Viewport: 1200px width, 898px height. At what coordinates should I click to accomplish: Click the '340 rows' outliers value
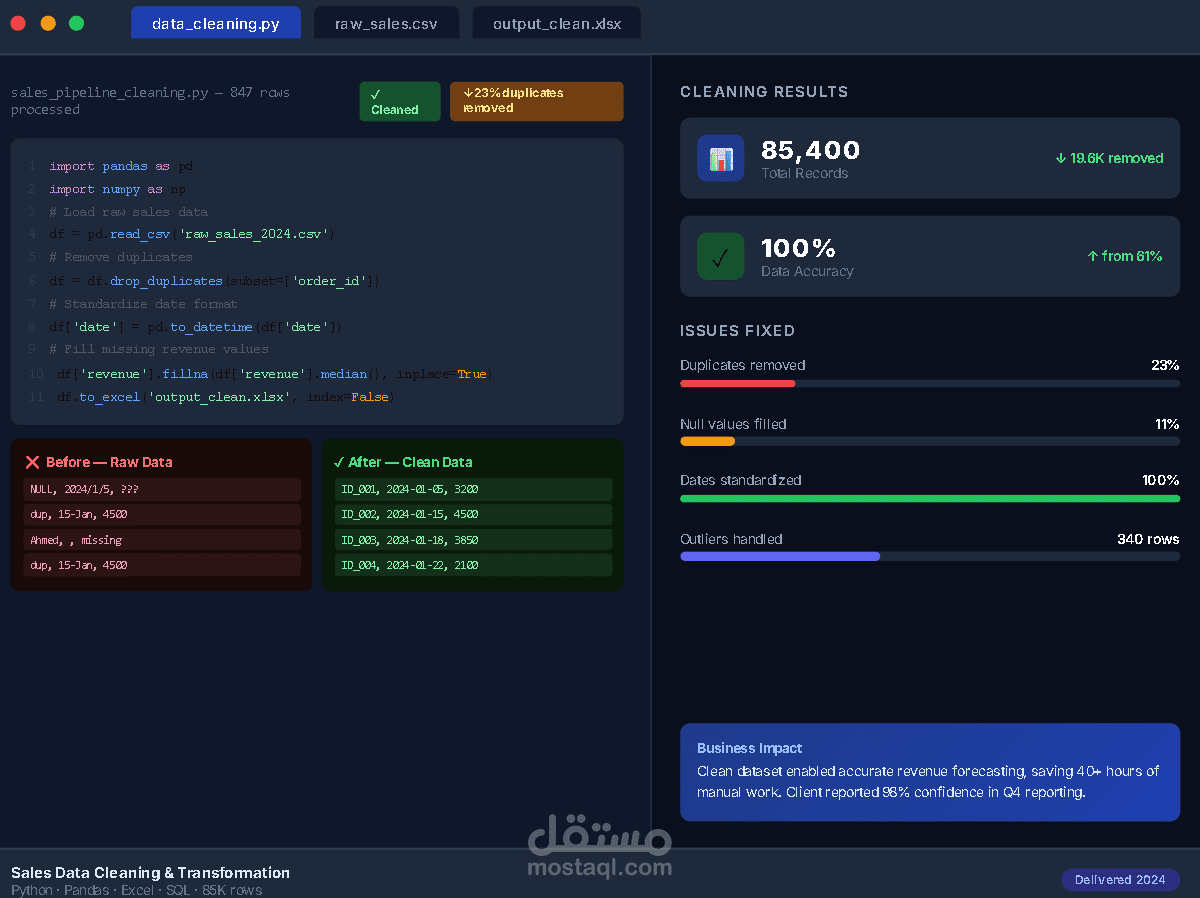pyautogui.click(x=1148, y=539)
